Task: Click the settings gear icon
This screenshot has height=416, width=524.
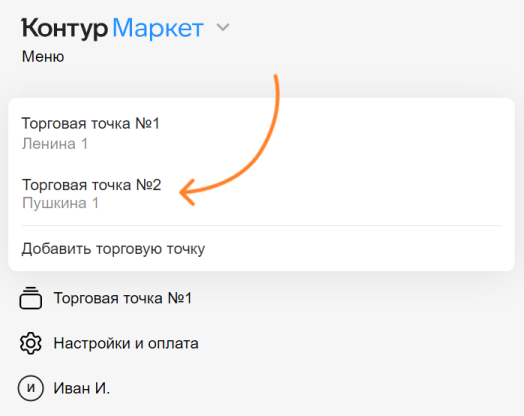Action: click(30, 343)
